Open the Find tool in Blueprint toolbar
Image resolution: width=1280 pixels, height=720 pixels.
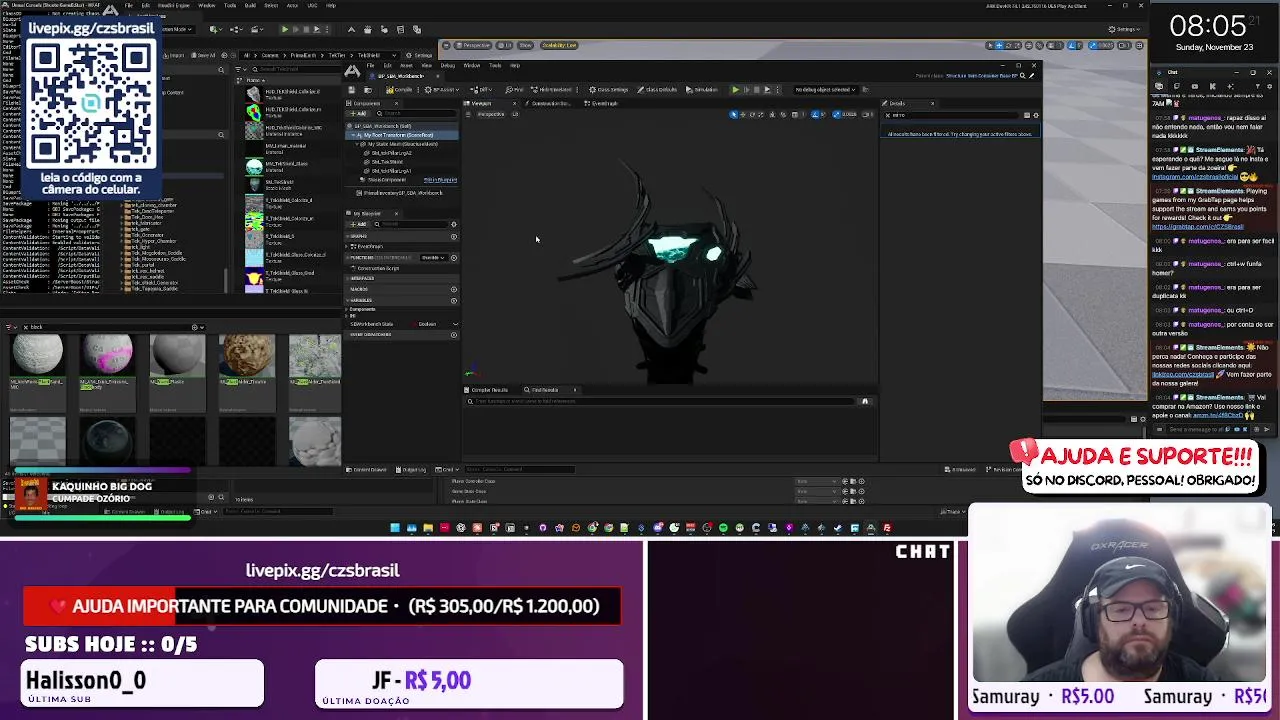[513, 89]
